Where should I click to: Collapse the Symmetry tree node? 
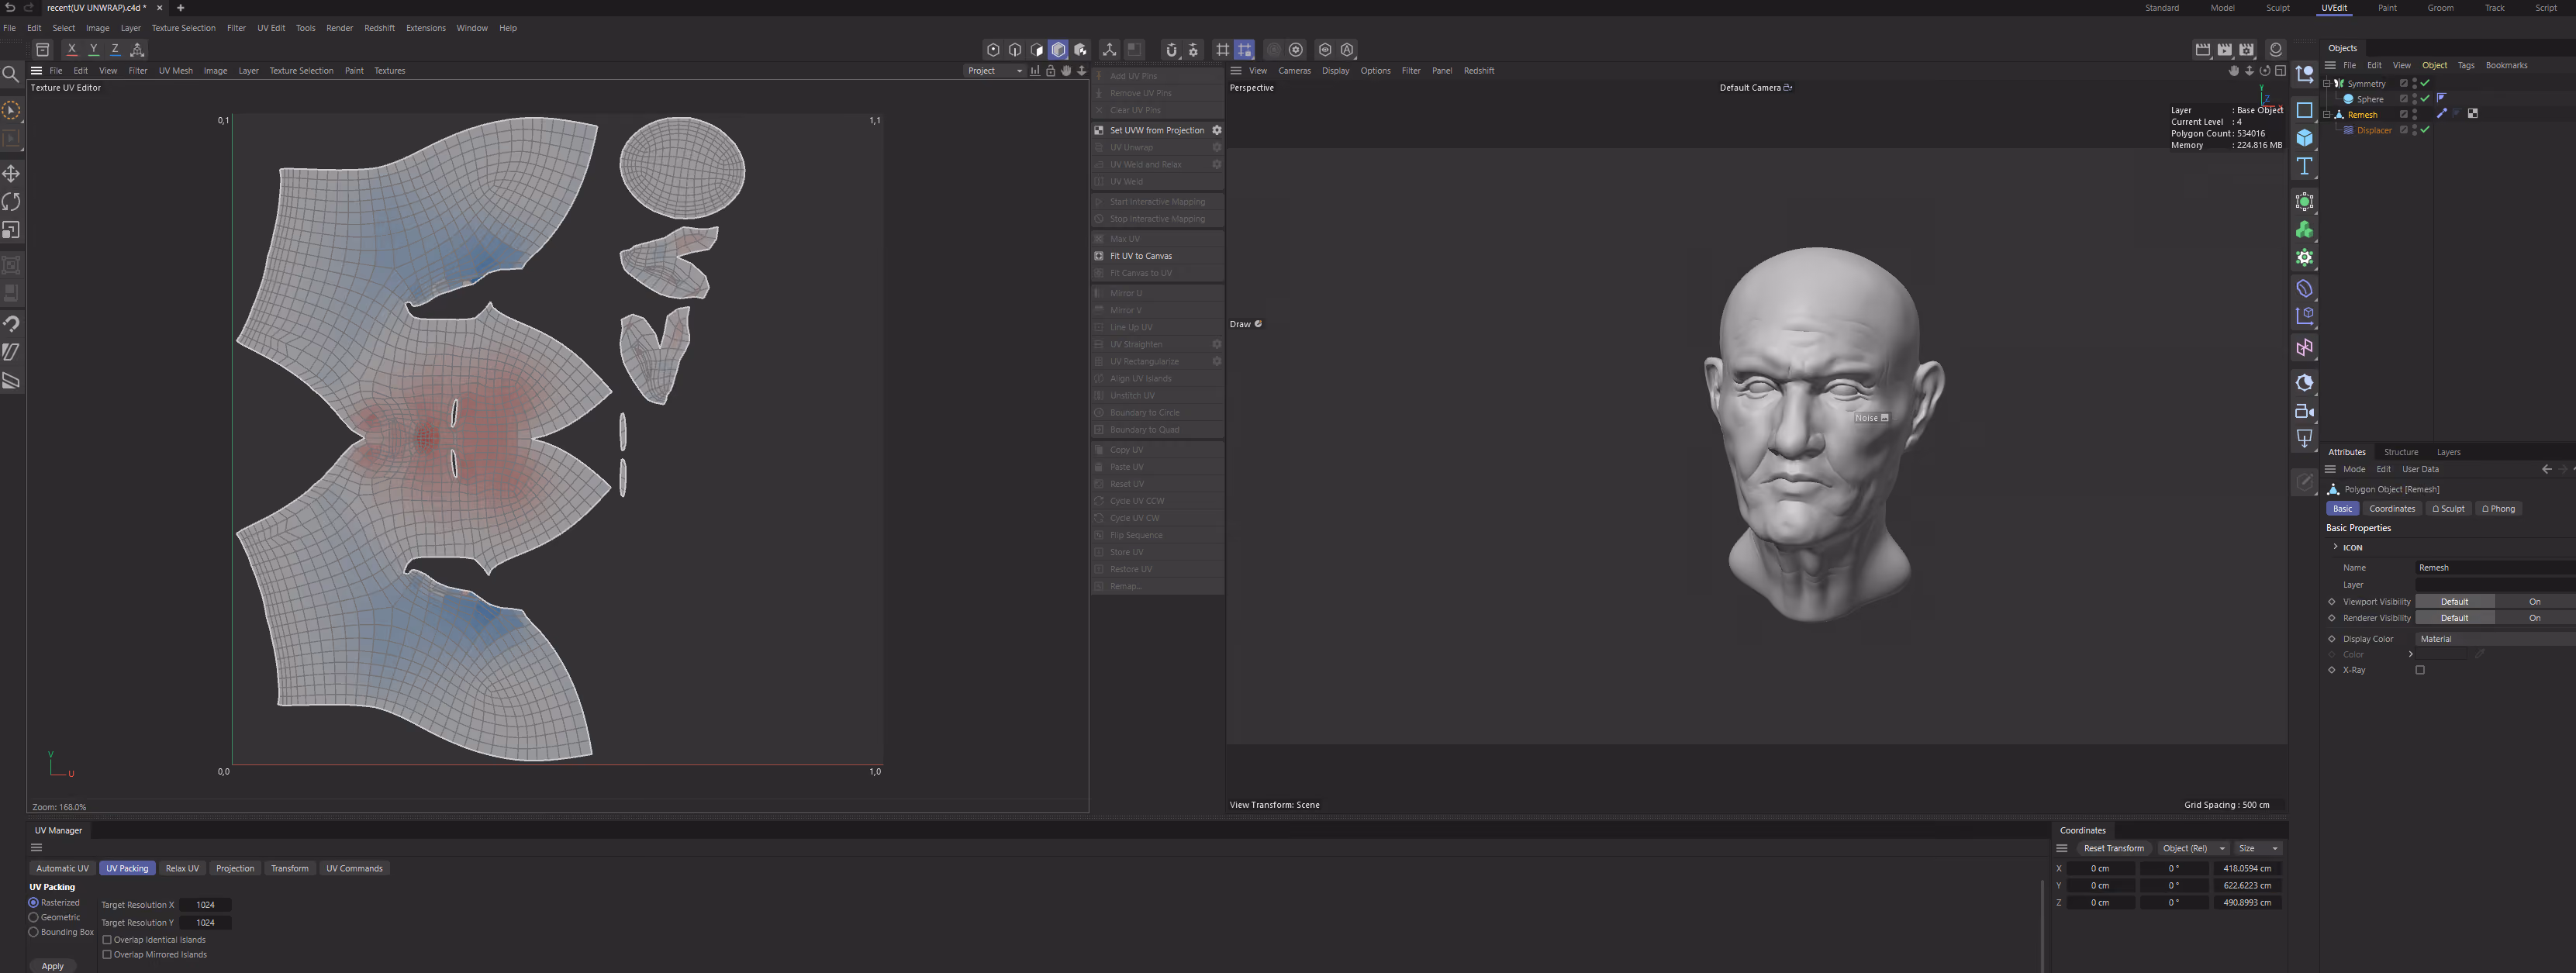point(2327,83)
